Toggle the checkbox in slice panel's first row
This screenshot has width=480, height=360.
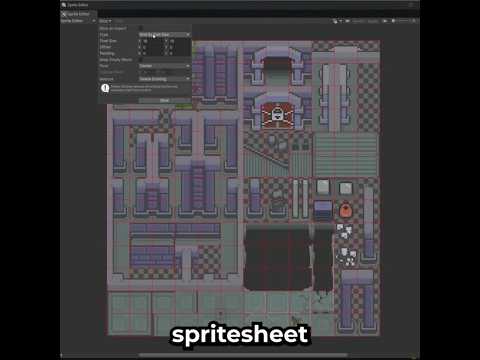point(141,28)
